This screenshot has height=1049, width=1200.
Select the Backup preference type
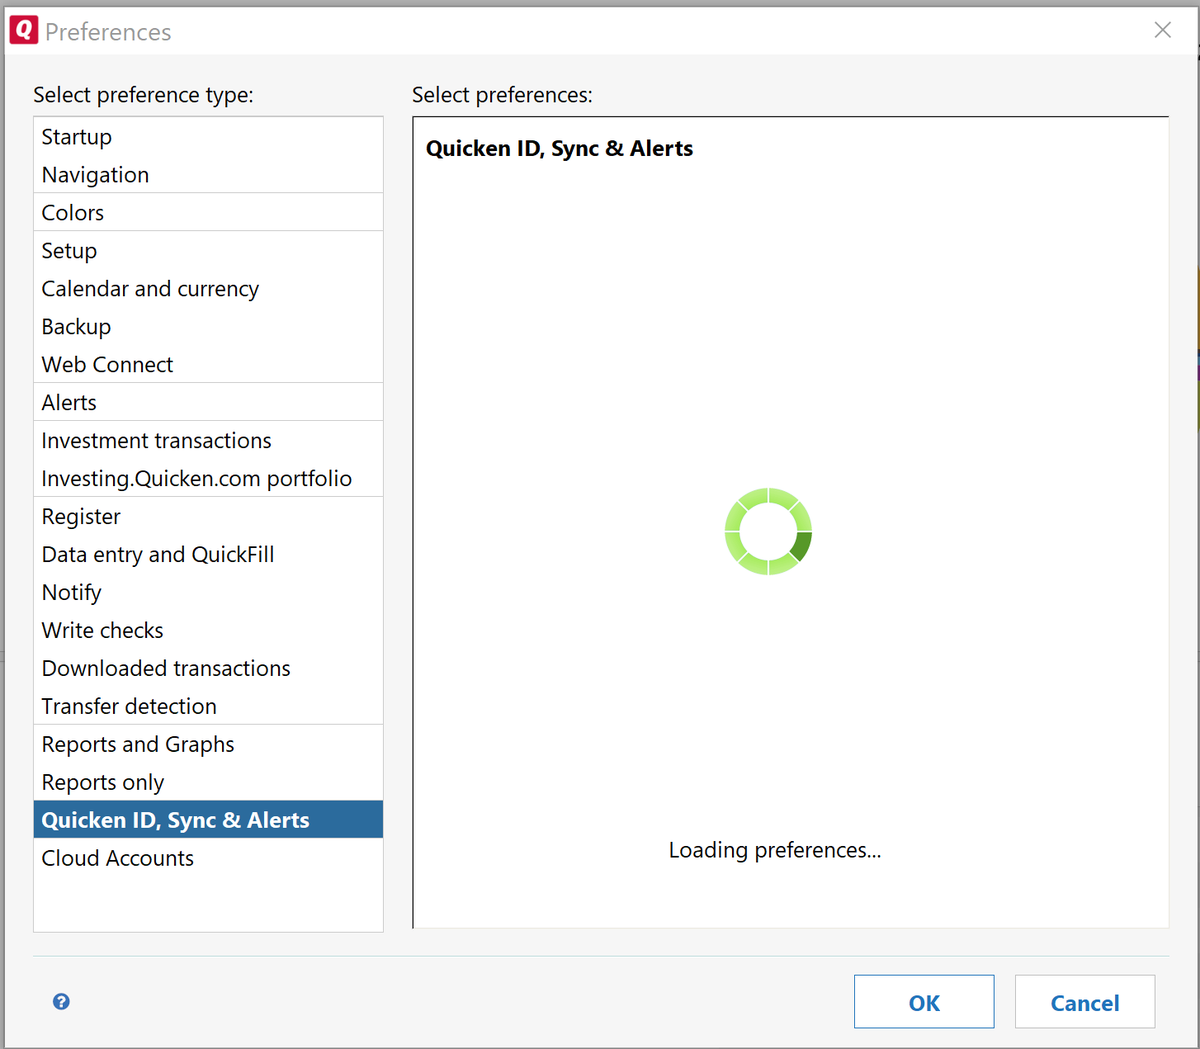point(208,327)
